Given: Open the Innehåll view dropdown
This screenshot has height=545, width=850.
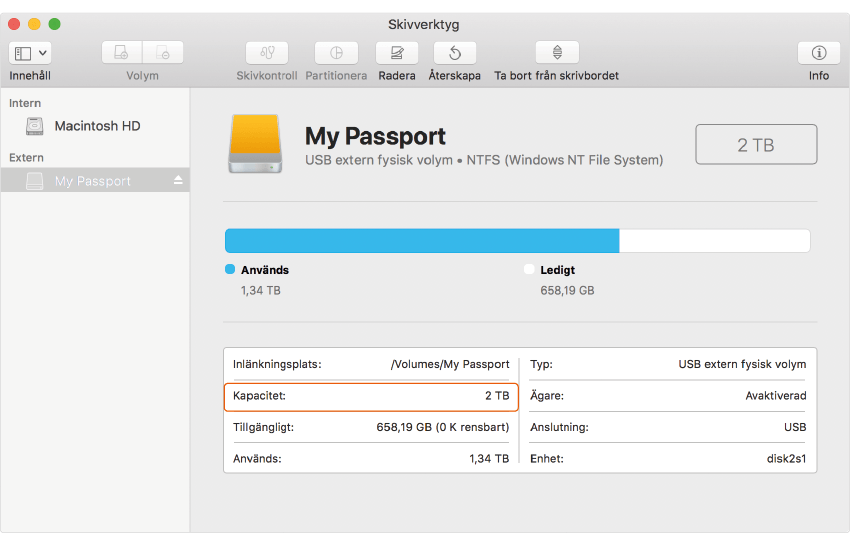Looking at the screenshot, I should [30, 53].
